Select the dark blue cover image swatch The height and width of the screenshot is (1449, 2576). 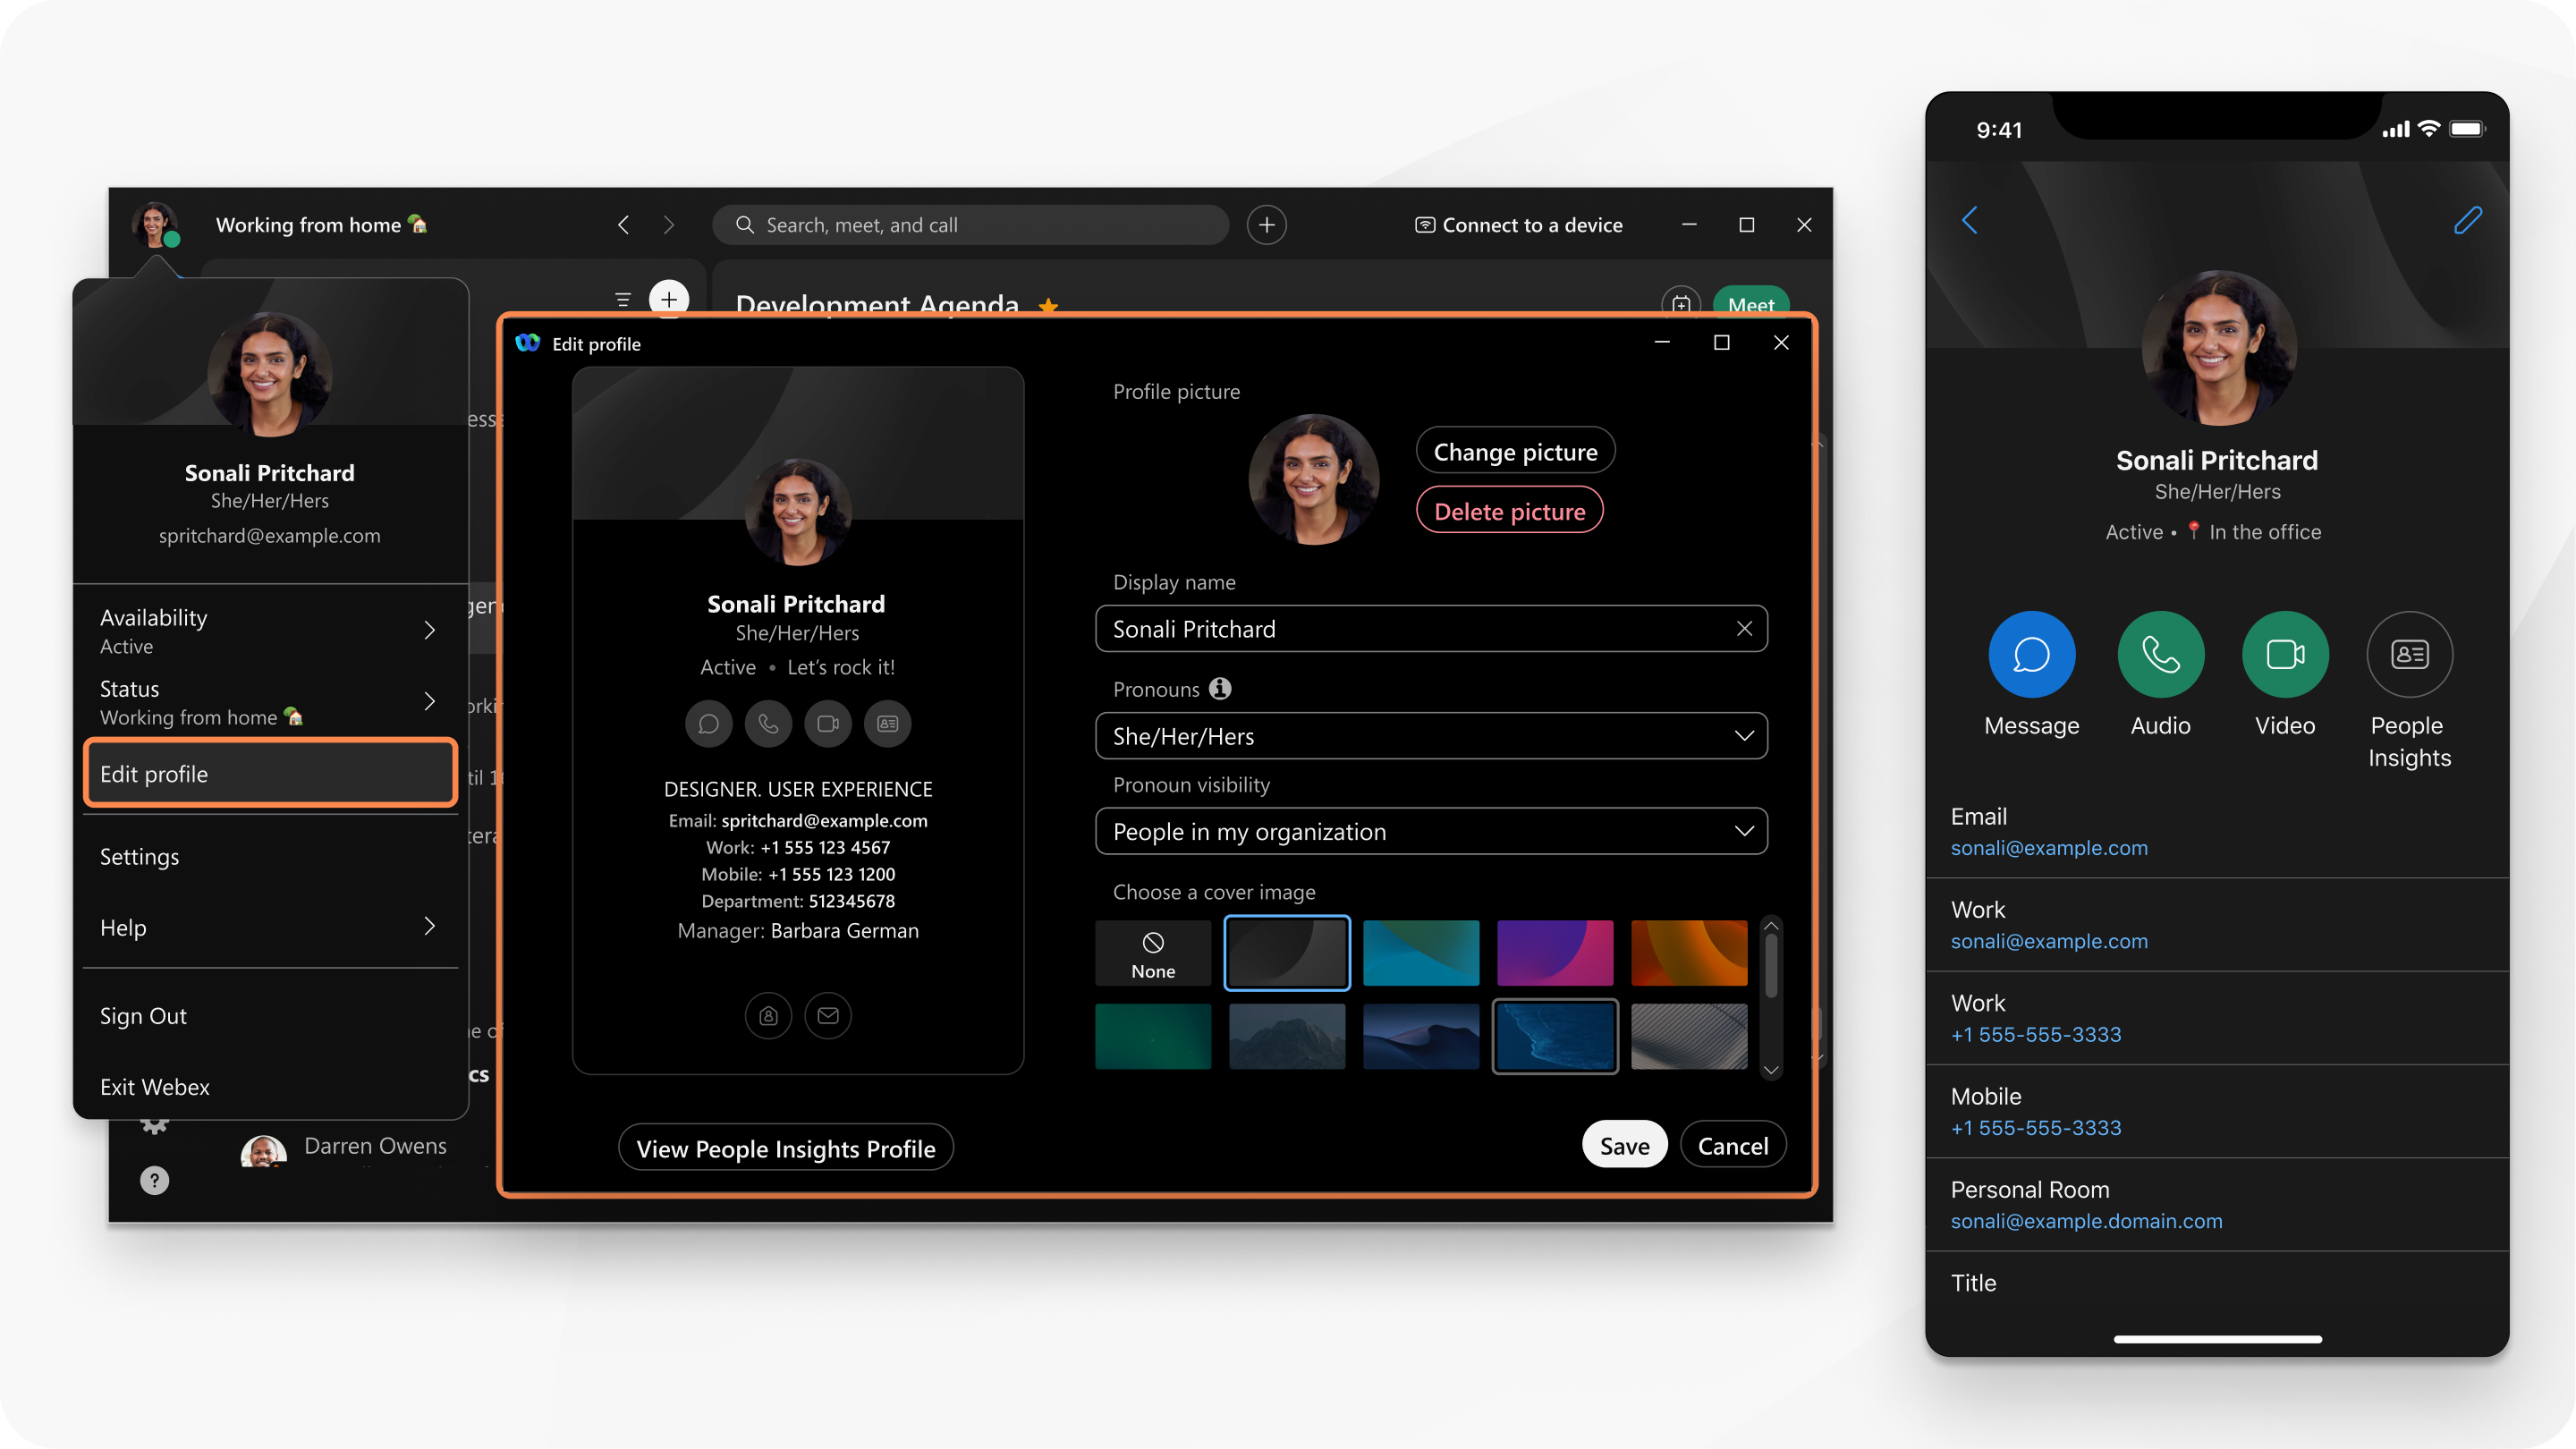(1552, 1035)
